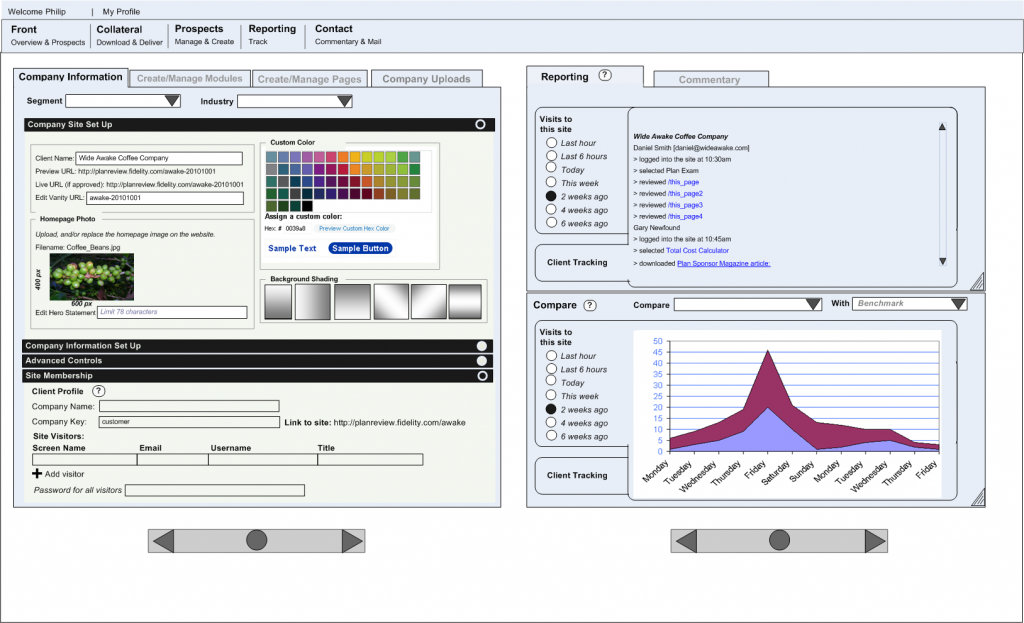This screenshot has width=1024, height=623.
Task: Open the Company Uploads tab
Action: click(426, 79)
